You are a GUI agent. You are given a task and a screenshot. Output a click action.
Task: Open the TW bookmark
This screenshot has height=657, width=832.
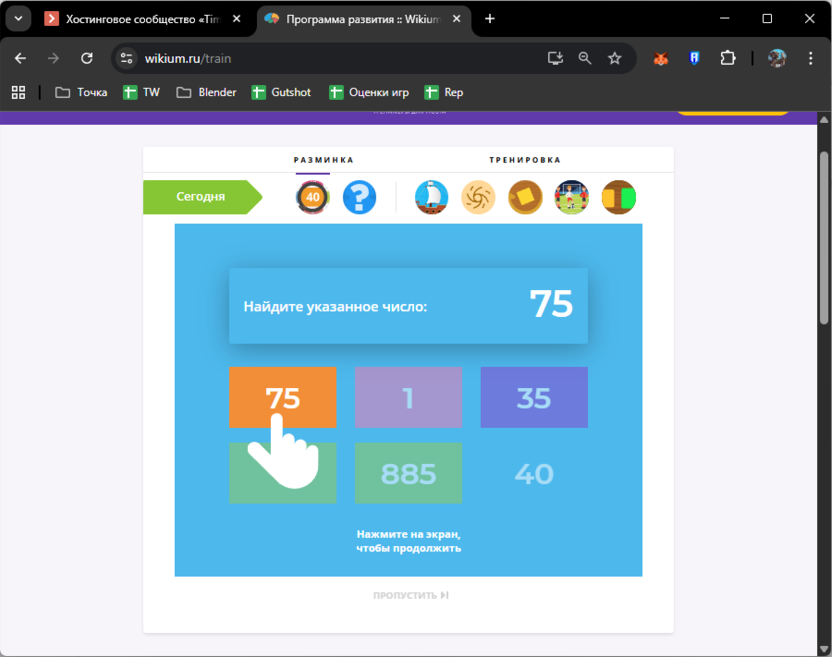[141, 92]
